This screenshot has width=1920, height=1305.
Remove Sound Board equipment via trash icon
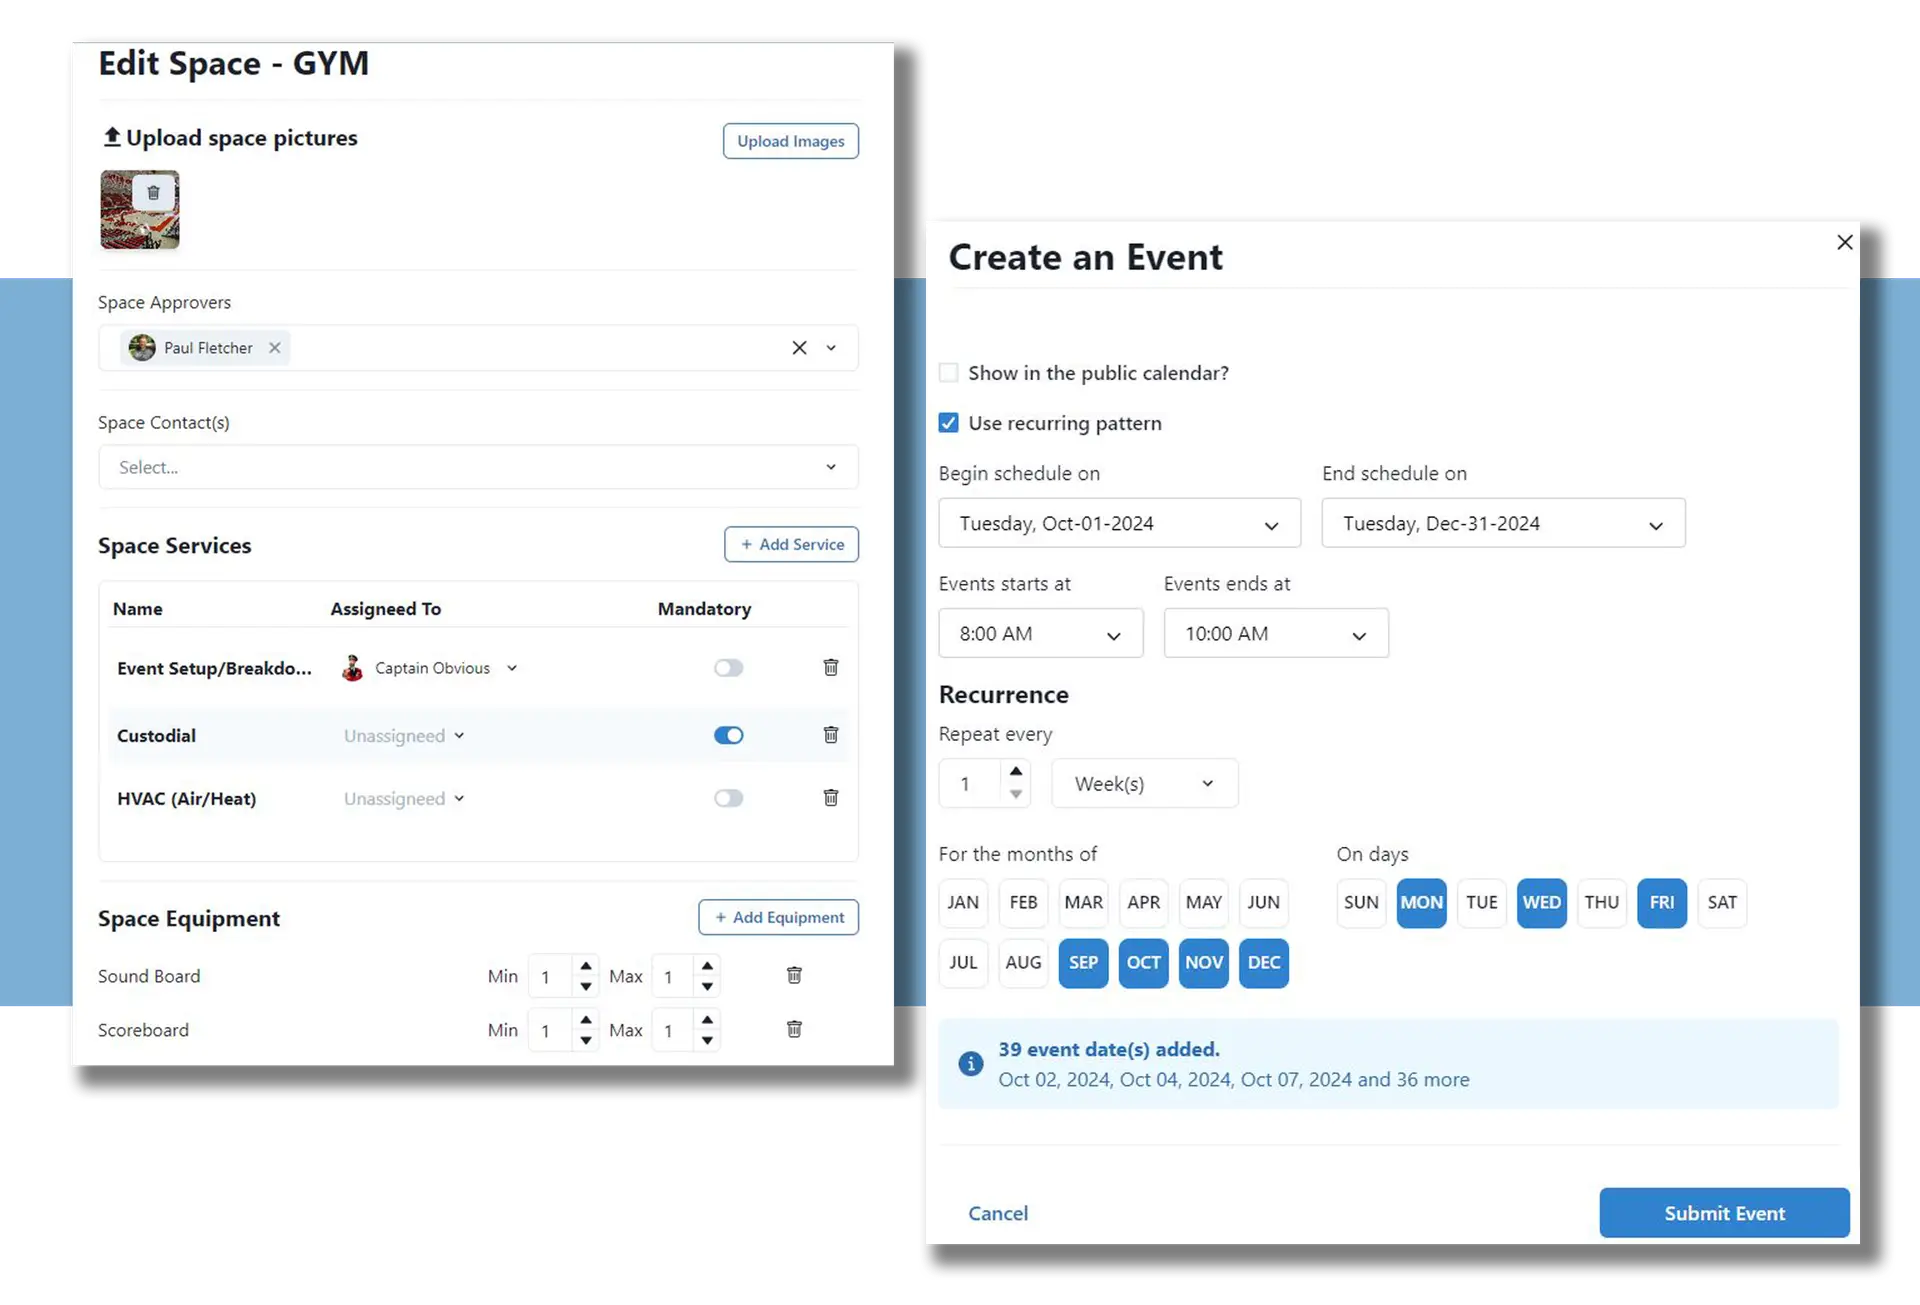coord(794,975)
